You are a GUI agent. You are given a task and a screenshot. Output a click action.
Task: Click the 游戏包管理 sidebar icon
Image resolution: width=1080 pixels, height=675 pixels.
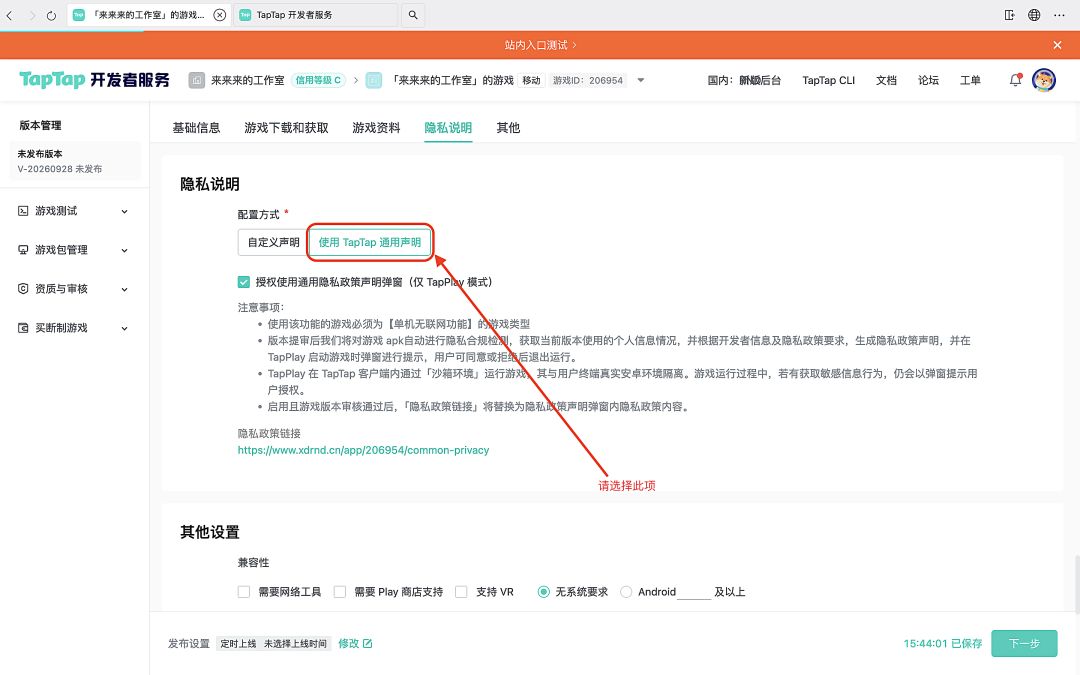(23, 249)
